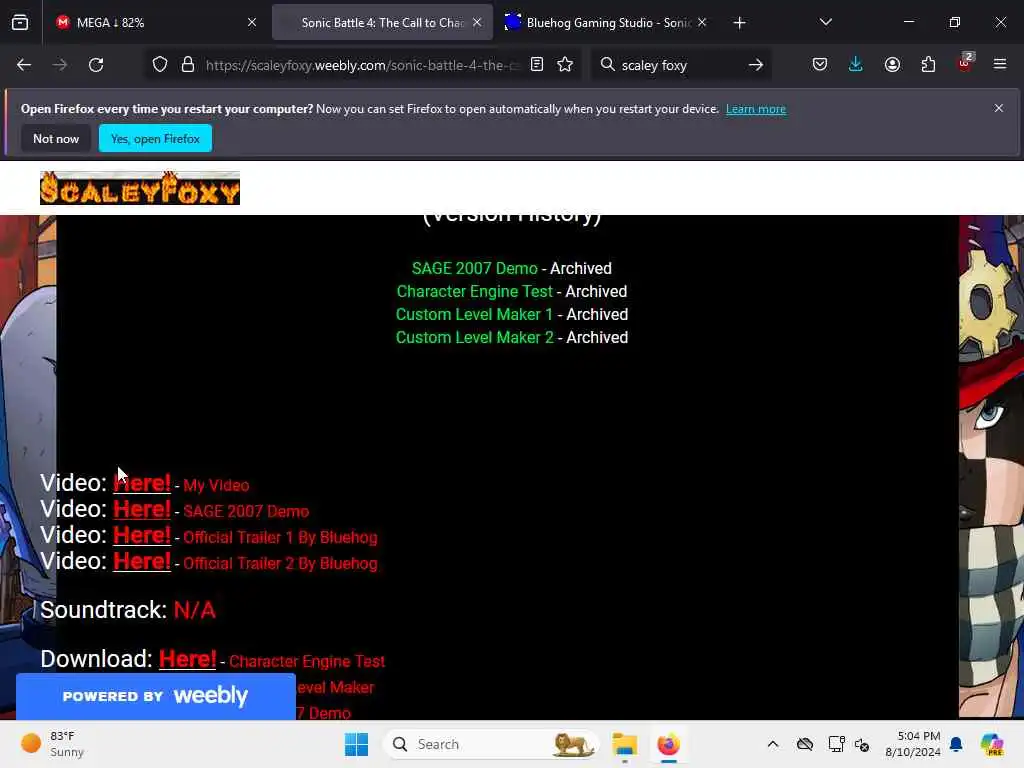This screenshot has height=768, width=1024.
Task: Close the Bluehog Gaming Studio tab
Action: (702, 23)
